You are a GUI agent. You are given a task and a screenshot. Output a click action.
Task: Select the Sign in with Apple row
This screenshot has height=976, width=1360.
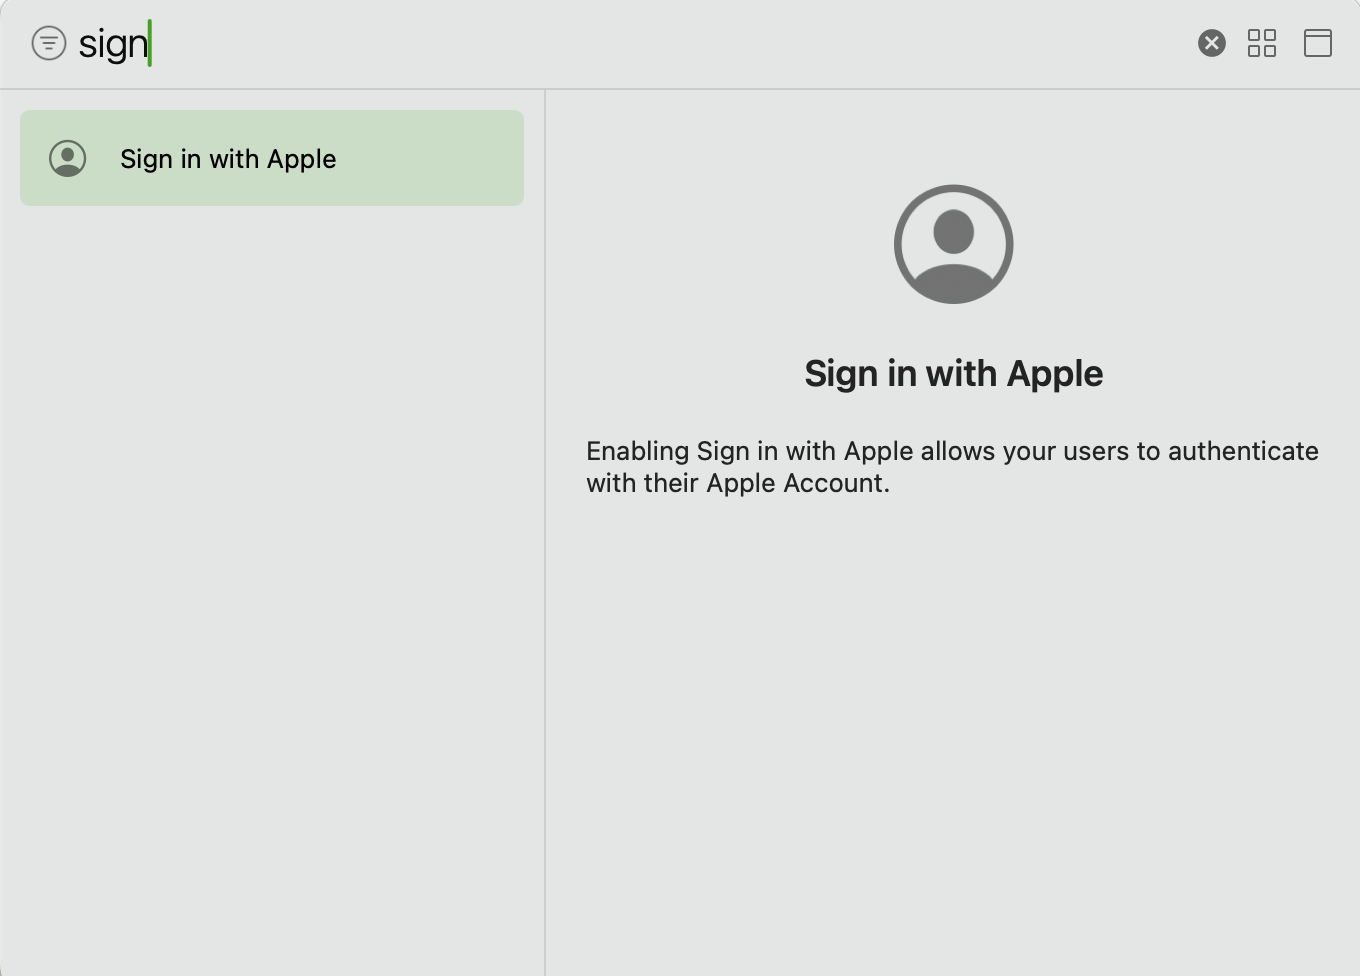(272, 158)
